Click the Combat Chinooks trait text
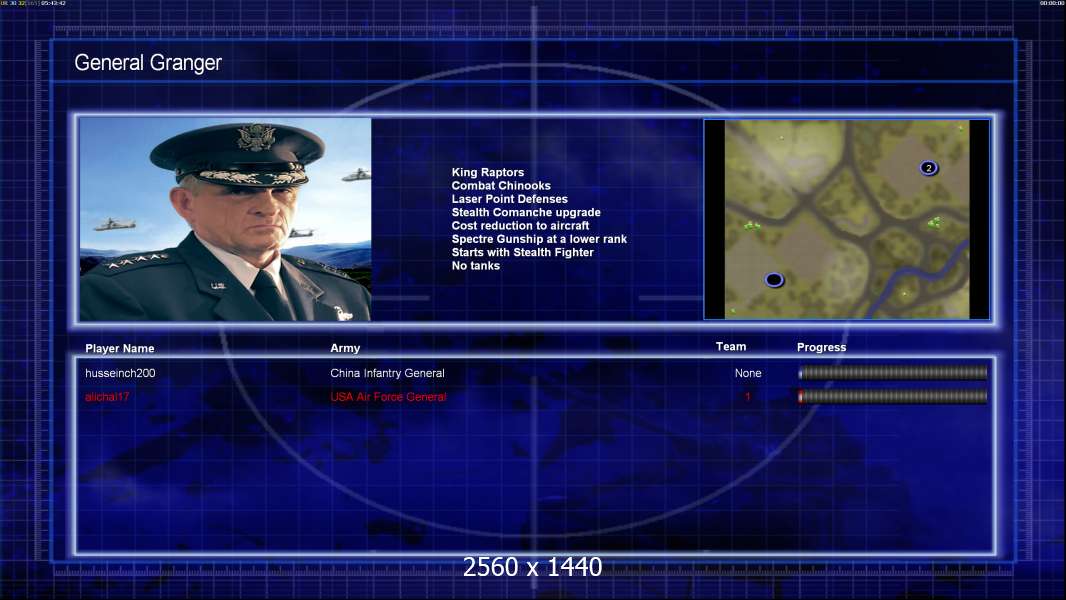Viewport: 1066px width, 600px height. [501, 186]
